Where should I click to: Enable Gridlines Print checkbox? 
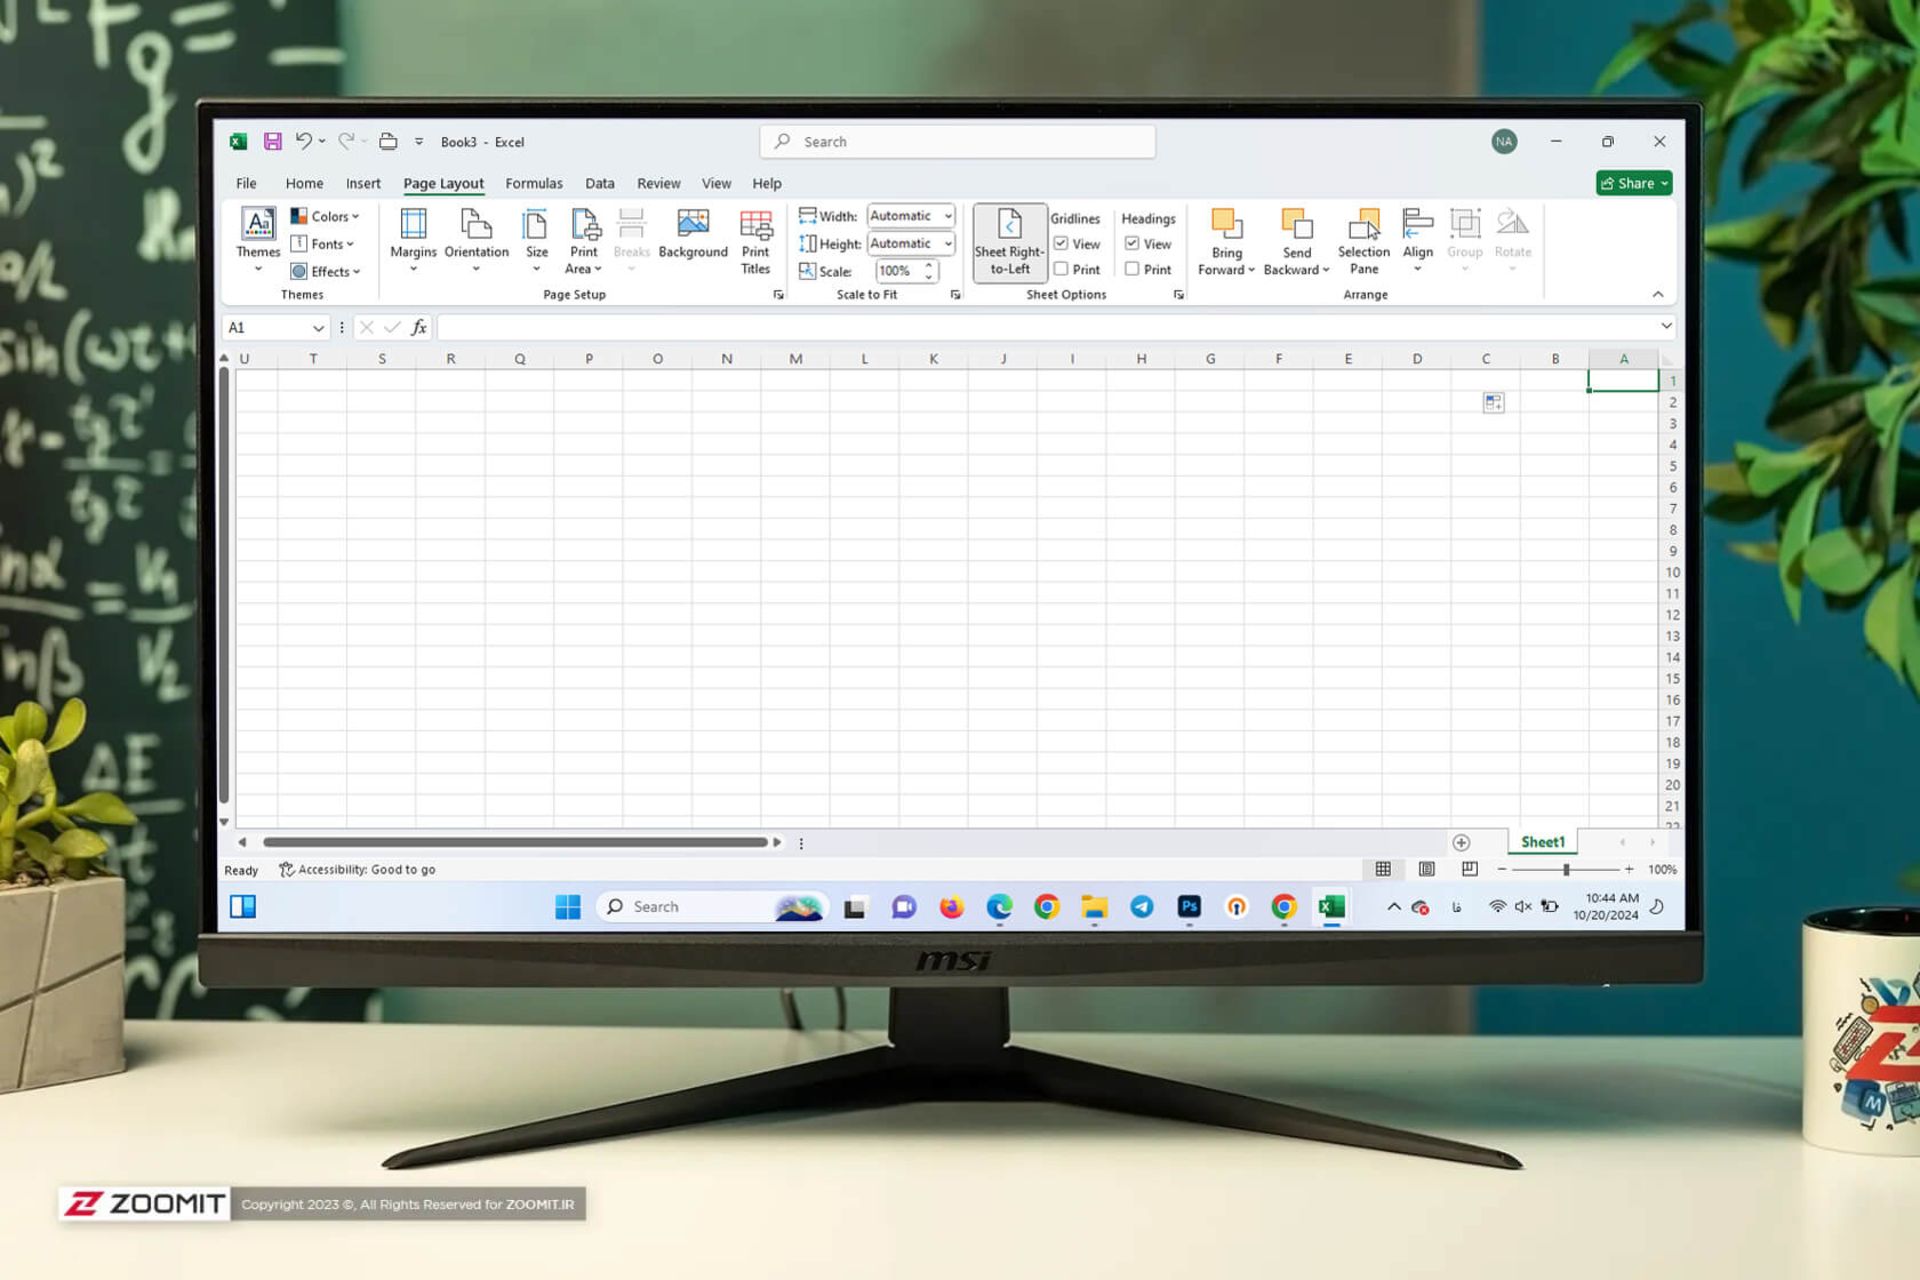(x=1061, y=269)
